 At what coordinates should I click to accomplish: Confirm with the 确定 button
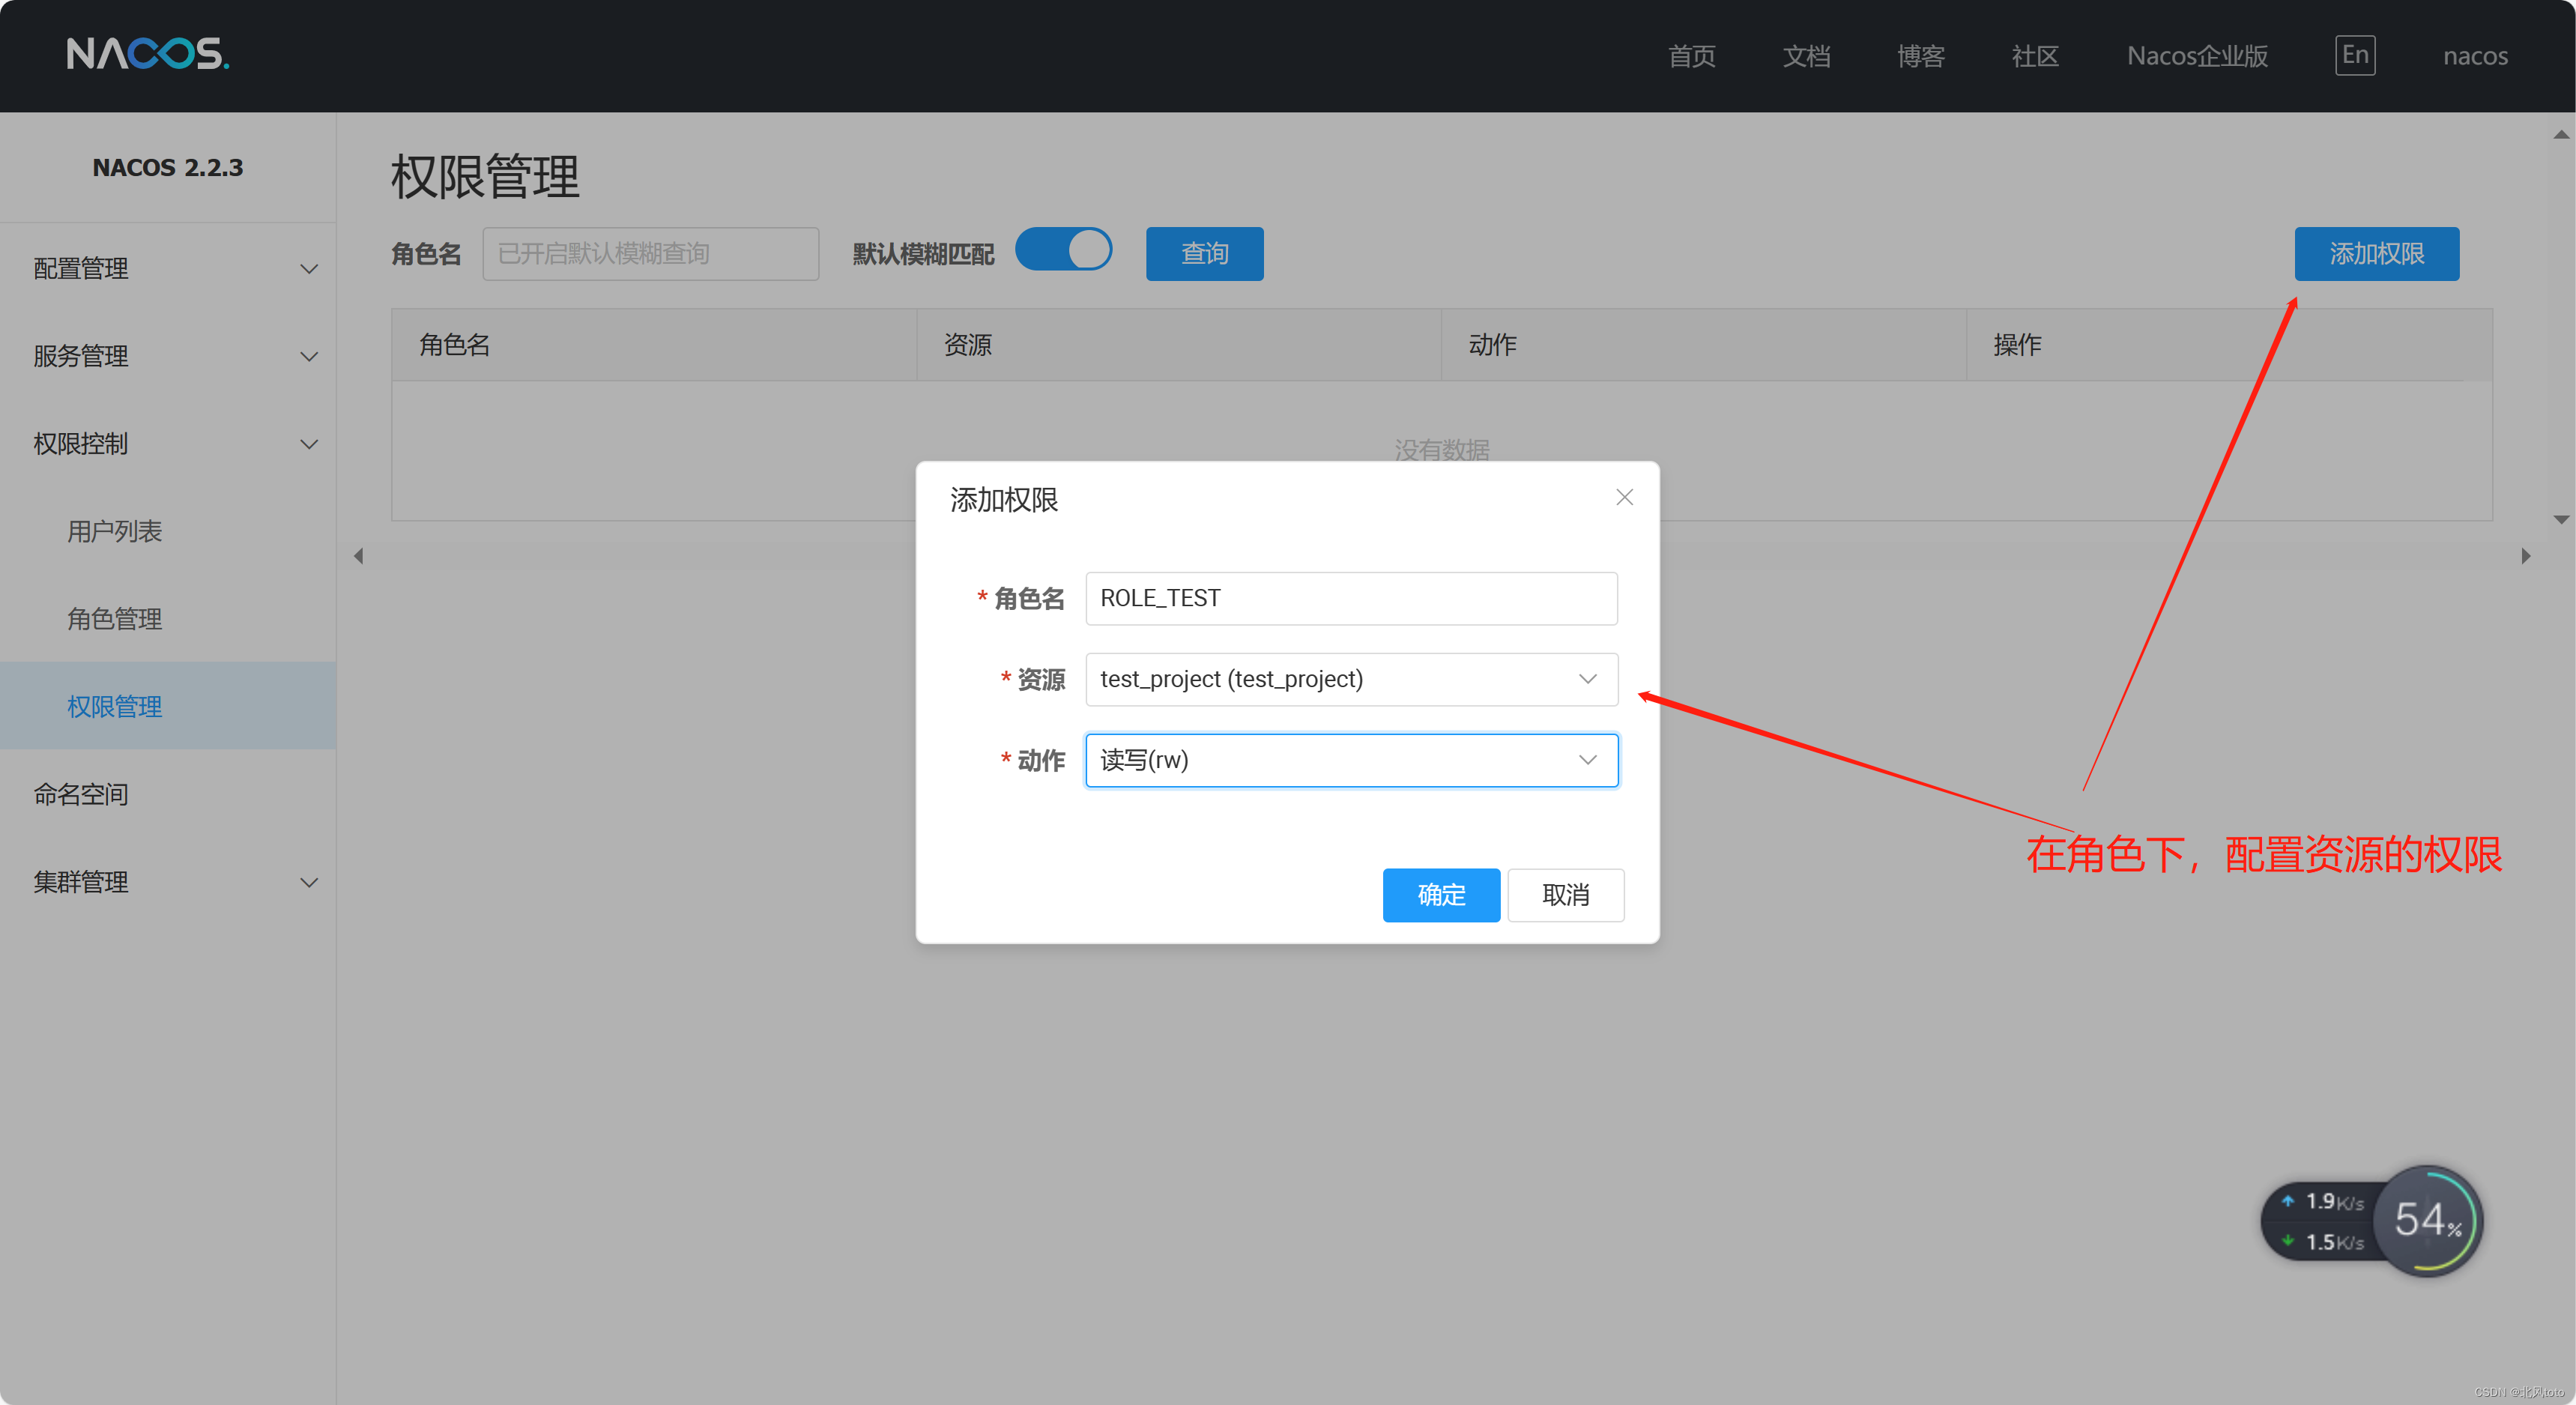(1441, 895)
